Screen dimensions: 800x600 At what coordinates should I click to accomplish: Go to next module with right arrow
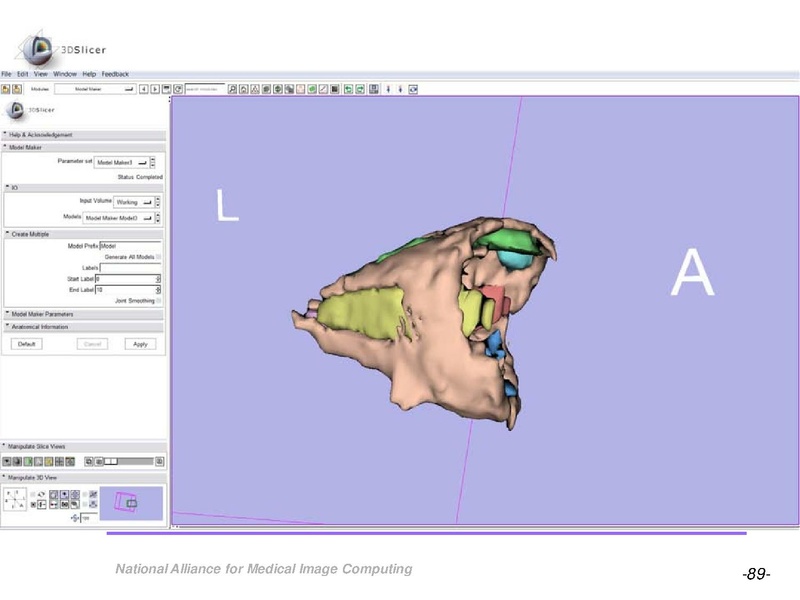point(155,89)
